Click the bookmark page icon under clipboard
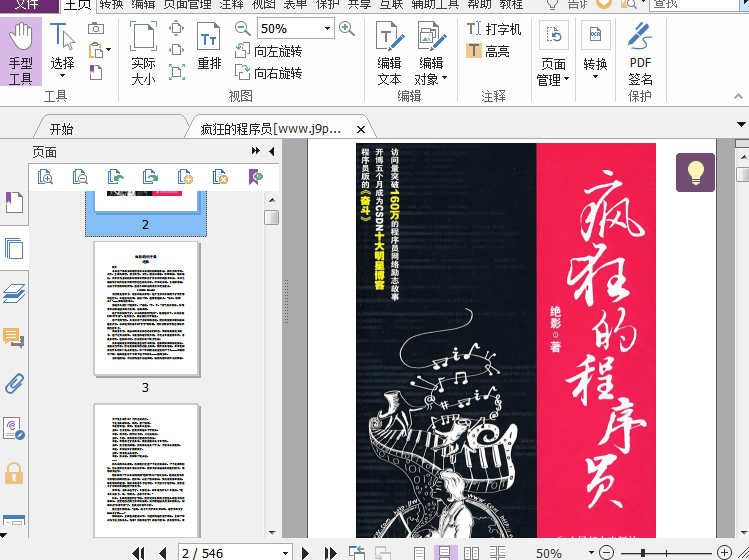This screenshot has height=560, width=749. point(96,72)
